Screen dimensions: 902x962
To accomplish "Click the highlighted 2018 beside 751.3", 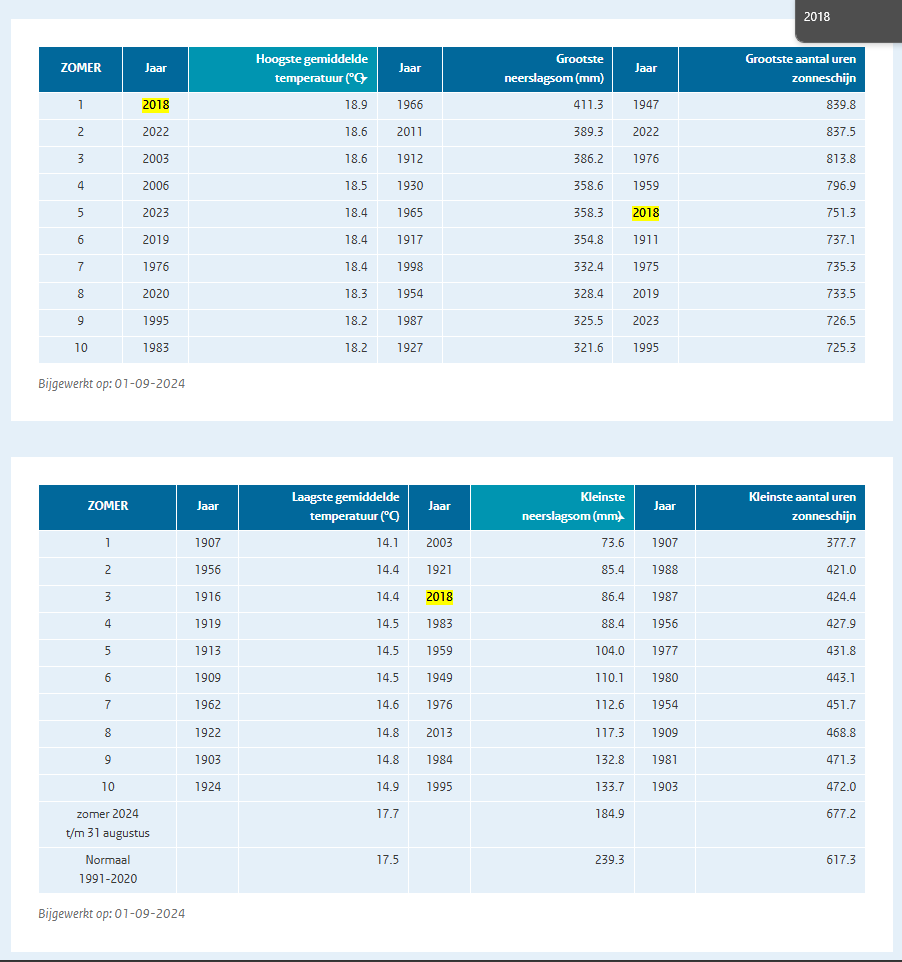I will click(645, 213).
